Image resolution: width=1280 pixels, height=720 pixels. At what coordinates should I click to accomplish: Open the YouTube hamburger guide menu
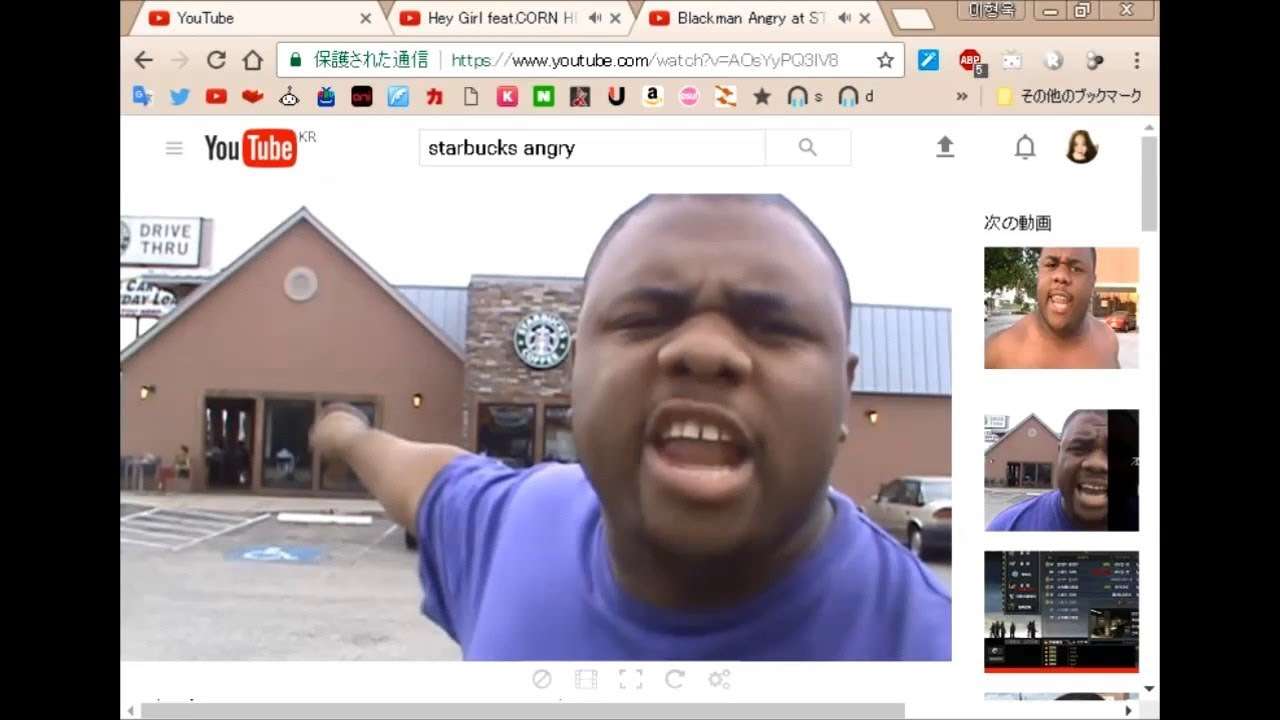click(x=174, y=148)
